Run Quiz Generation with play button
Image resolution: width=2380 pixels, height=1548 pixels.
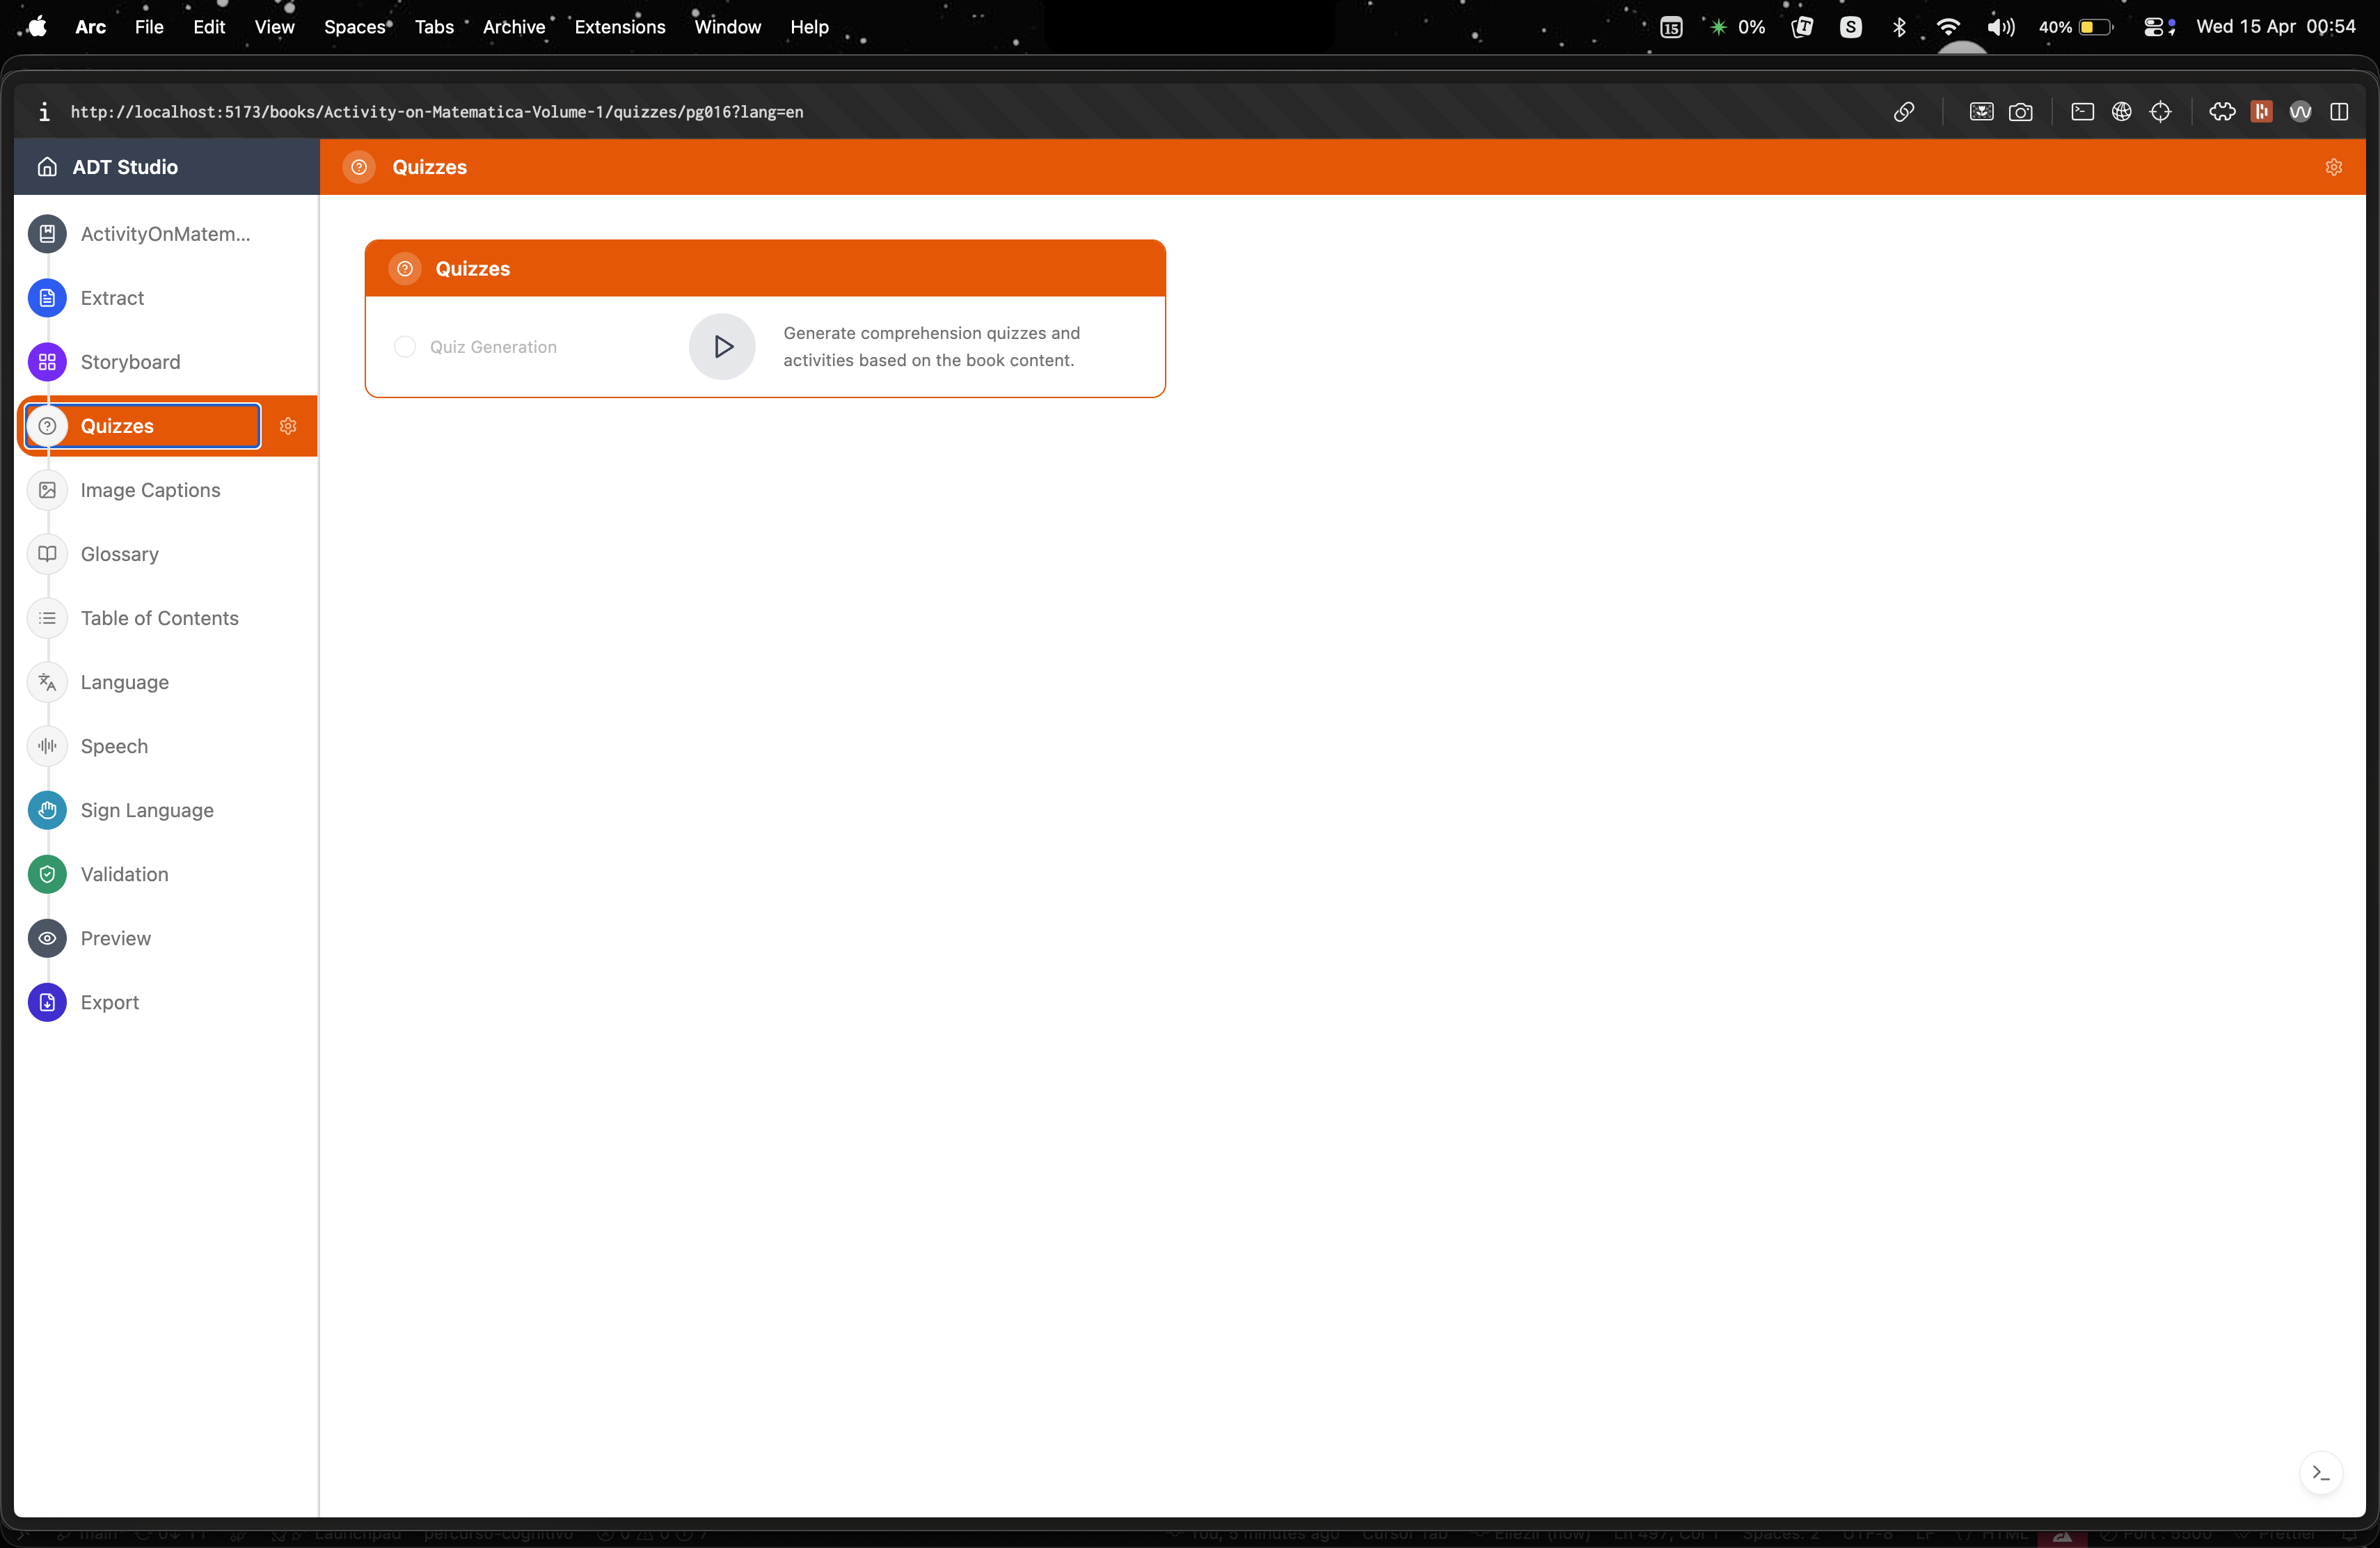coord(722,347)
